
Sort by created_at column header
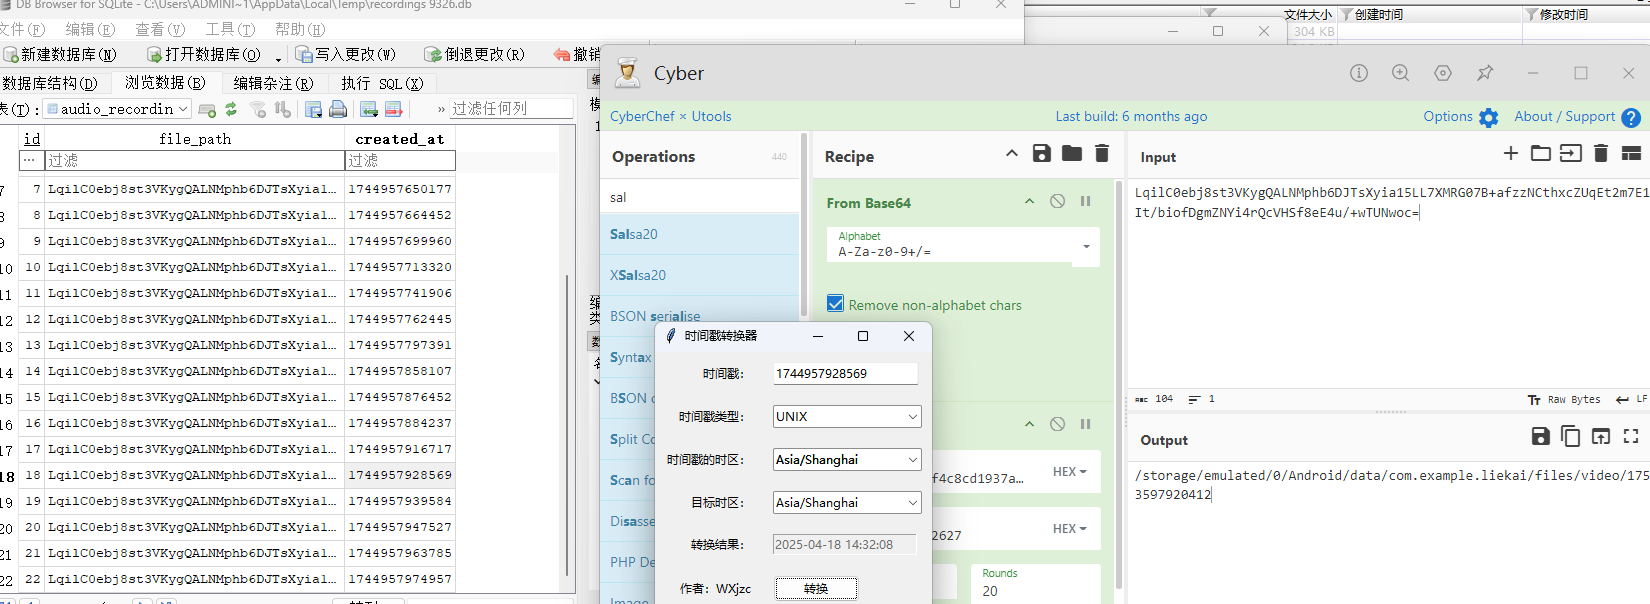(x=400, y=139)
